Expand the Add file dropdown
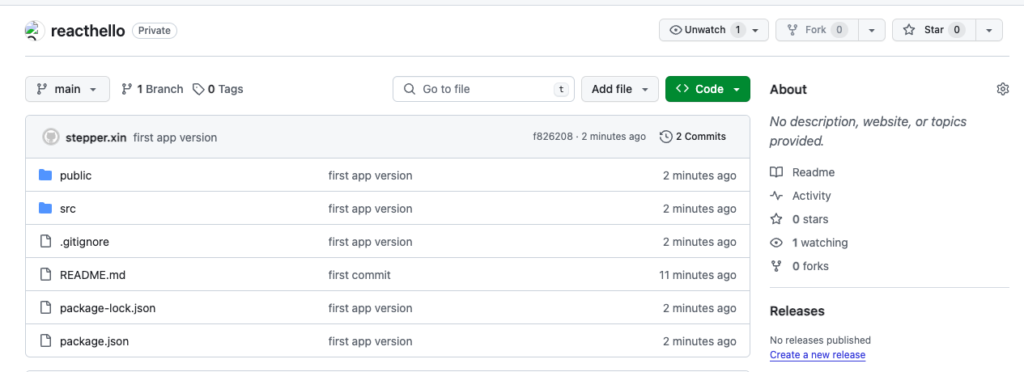The height and width of the screenshot is (372, 1024). click(x=620, y=89)
